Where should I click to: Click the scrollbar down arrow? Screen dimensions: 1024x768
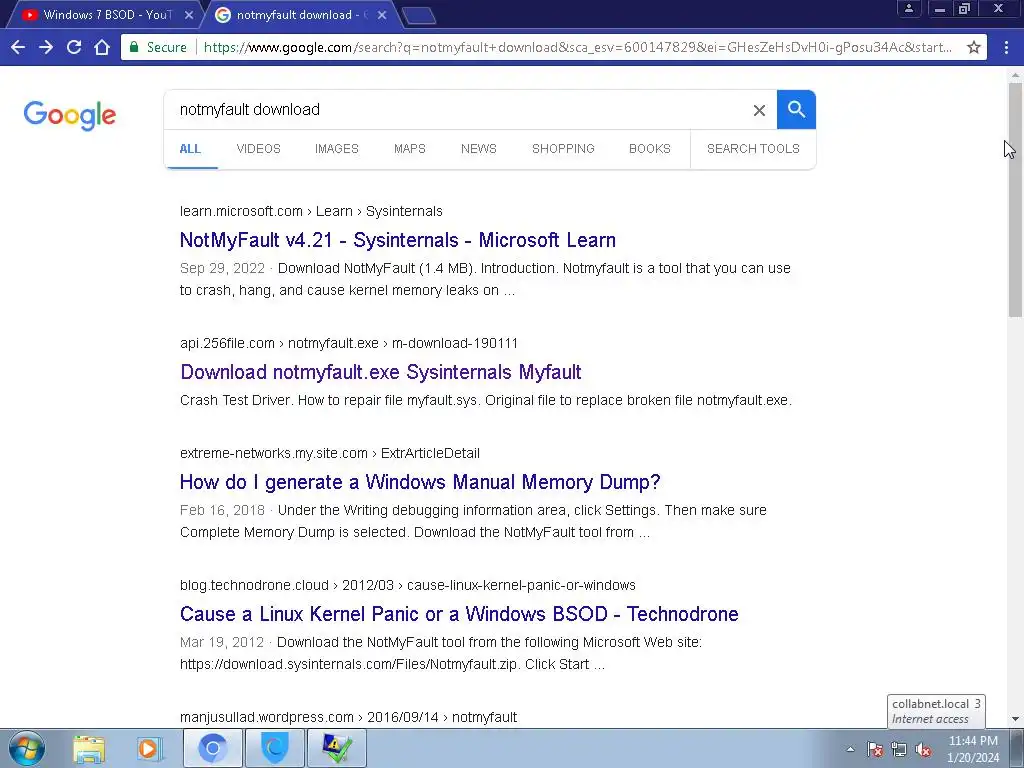[1015, 719]
